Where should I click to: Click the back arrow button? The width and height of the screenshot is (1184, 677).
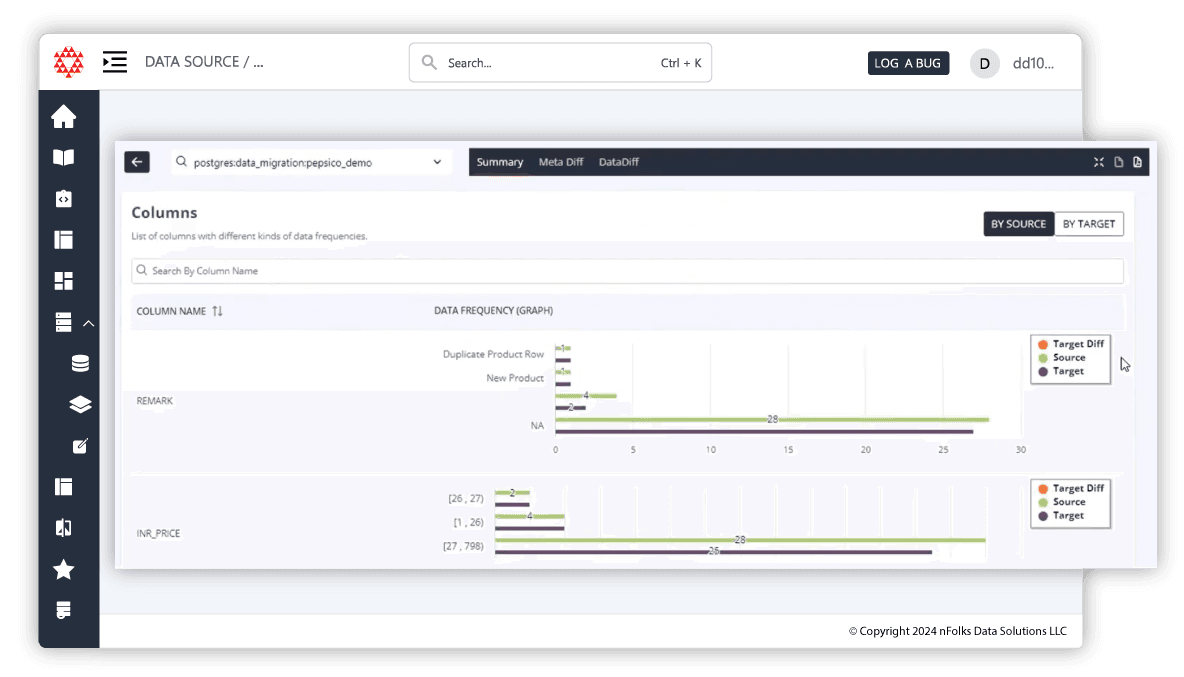(x=137, y=162)
